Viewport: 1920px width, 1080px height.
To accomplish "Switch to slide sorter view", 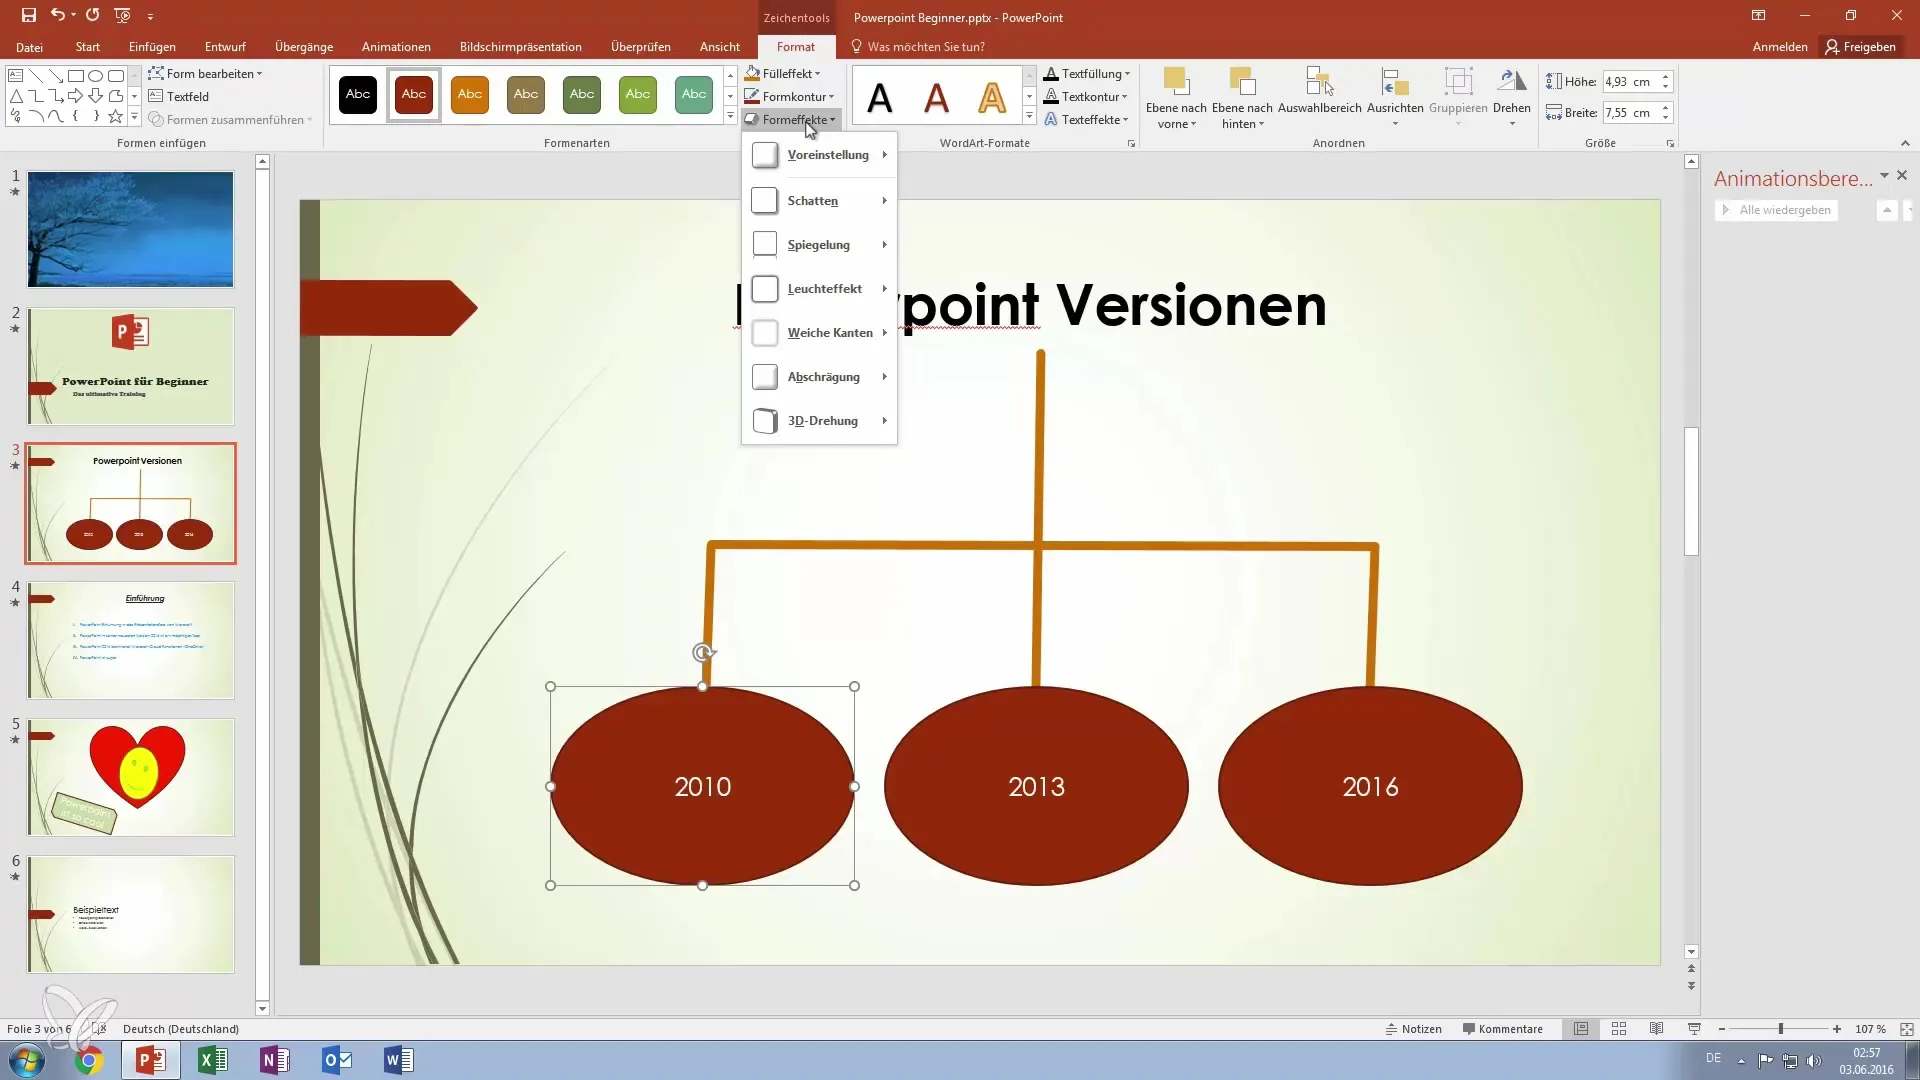I will 1619,1029.
